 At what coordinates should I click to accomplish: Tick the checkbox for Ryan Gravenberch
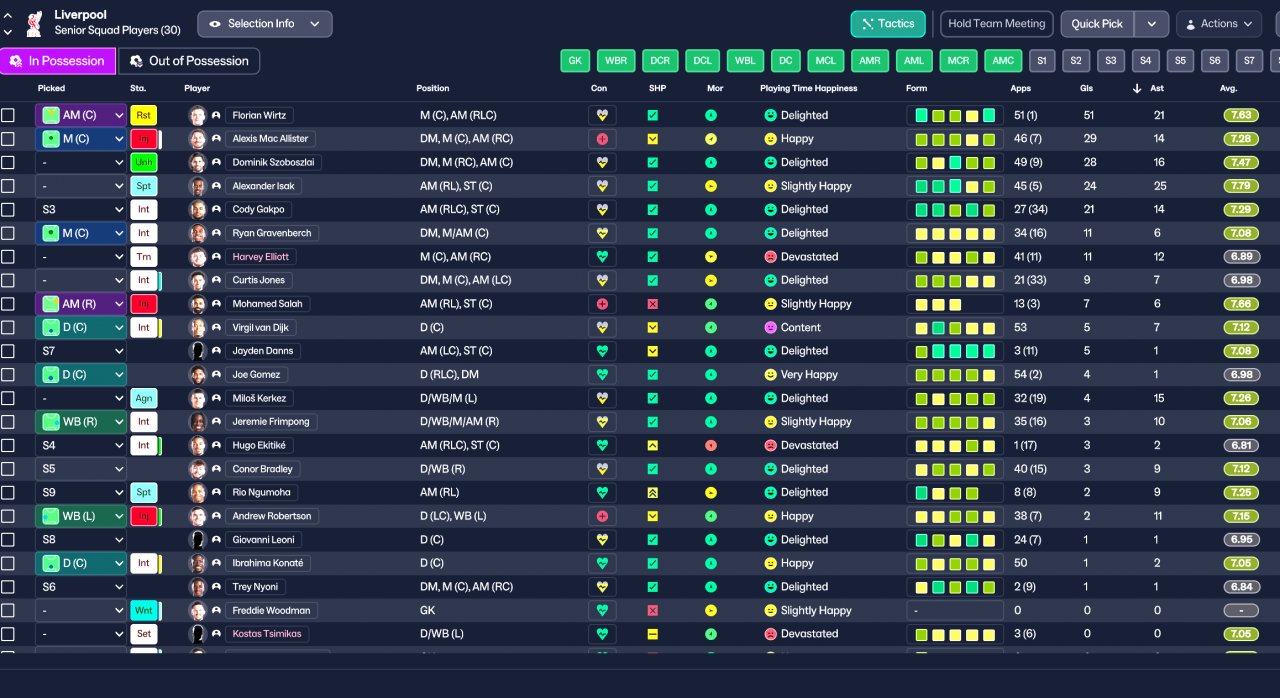point(8,233)
